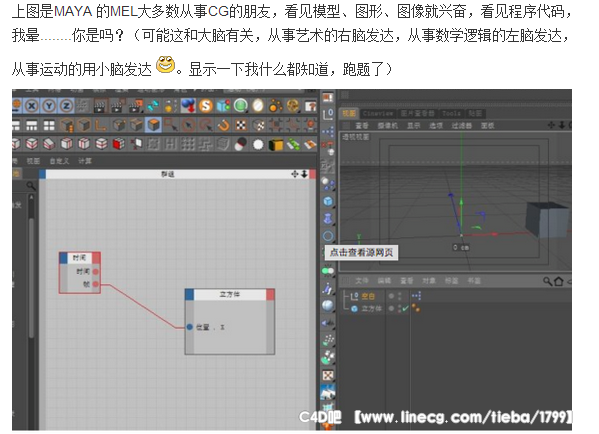The image size is (599, 434).
Task: Toggle the X axis lock icon
Action: pyautogui.click(x=32, y=106)
